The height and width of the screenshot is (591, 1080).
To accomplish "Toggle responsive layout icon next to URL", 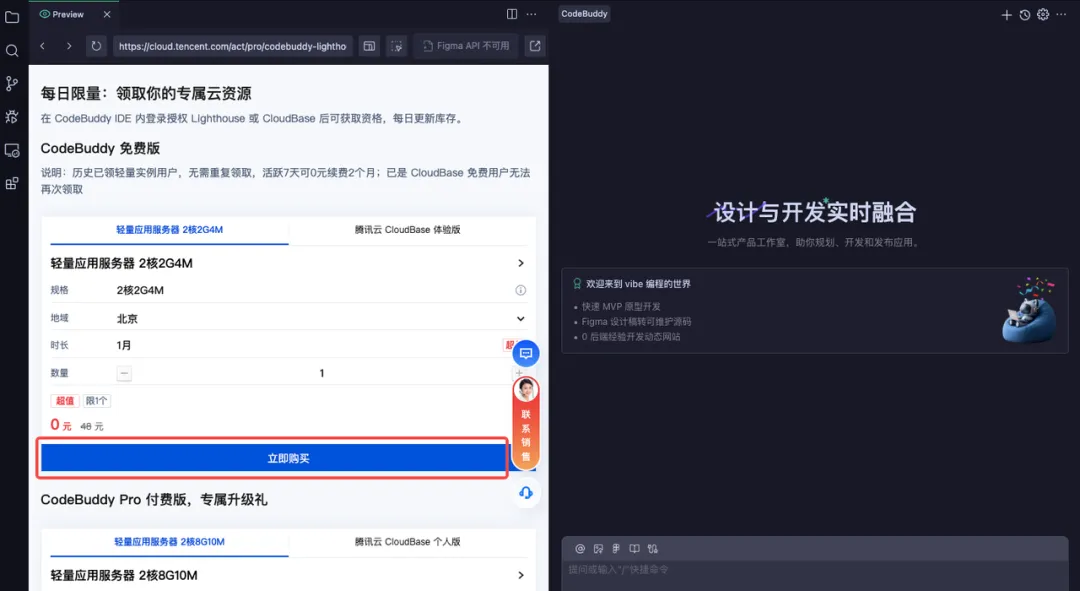I will 369,46.
